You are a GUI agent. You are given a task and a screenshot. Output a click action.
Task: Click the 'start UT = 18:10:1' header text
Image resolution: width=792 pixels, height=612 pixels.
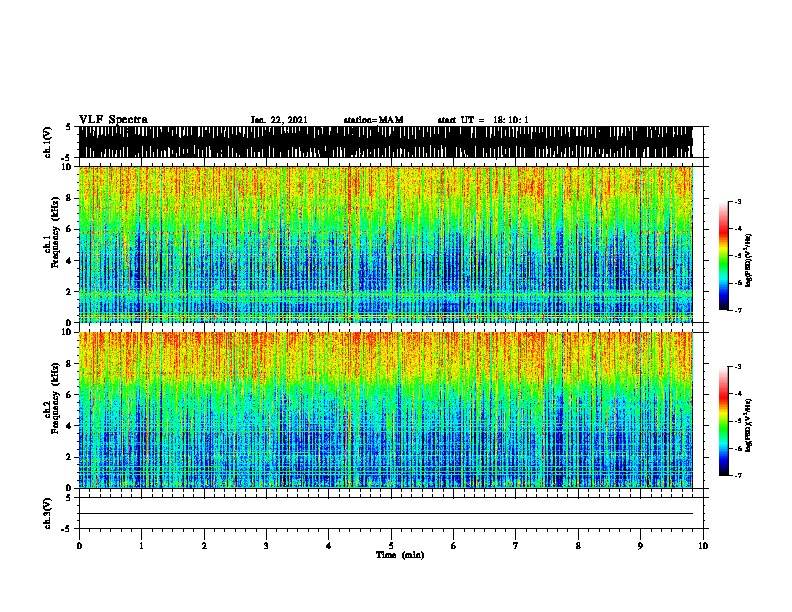point(483,120)
